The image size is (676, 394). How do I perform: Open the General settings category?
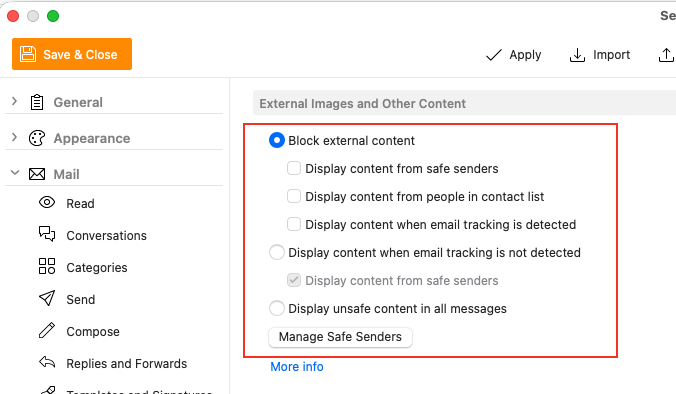[78, 103]
